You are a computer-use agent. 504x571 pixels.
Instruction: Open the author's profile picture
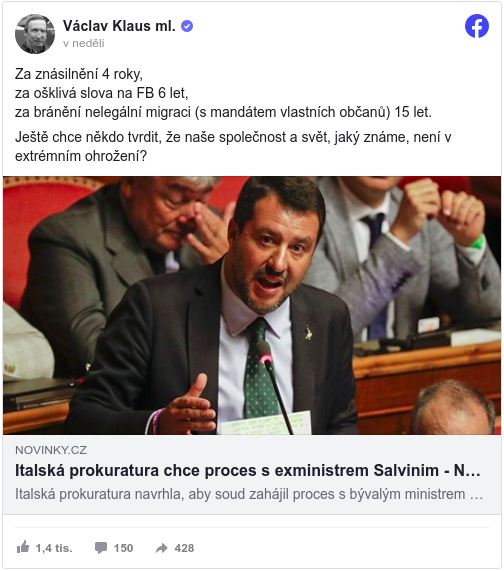tap(35, 34)
